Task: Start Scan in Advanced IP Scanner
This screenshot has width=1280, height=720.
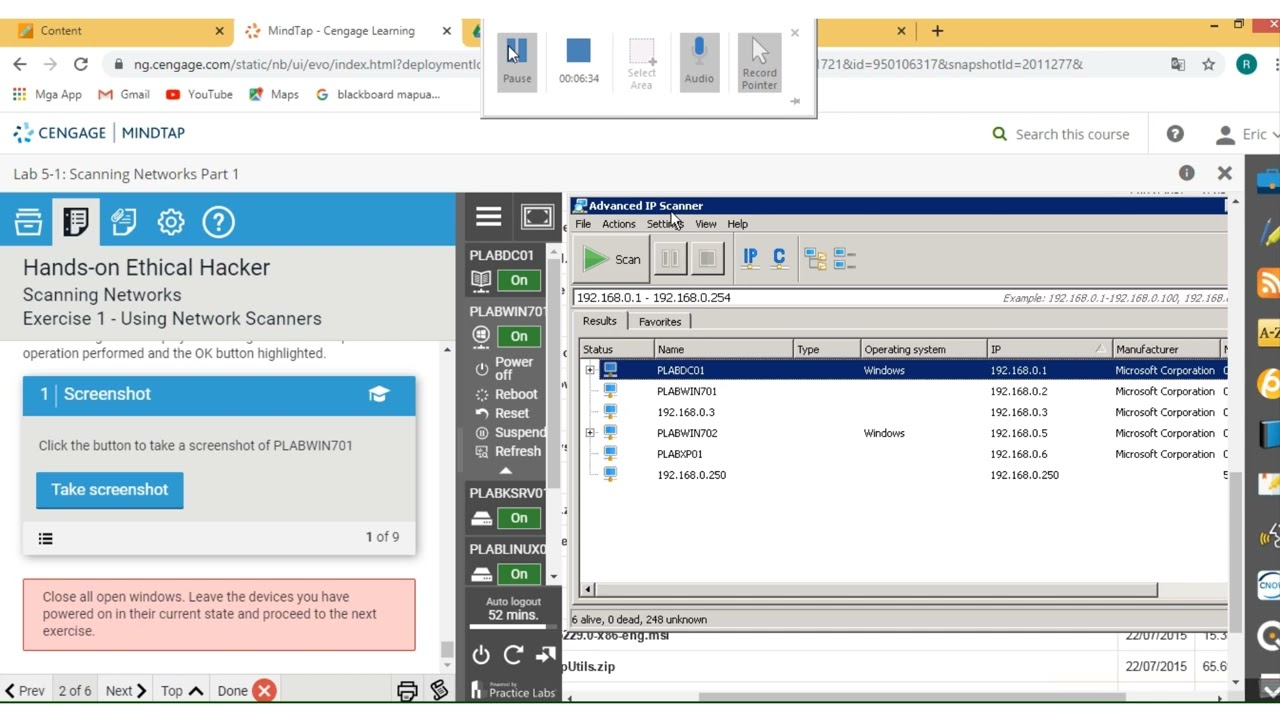Action: [x=612, y=260]
